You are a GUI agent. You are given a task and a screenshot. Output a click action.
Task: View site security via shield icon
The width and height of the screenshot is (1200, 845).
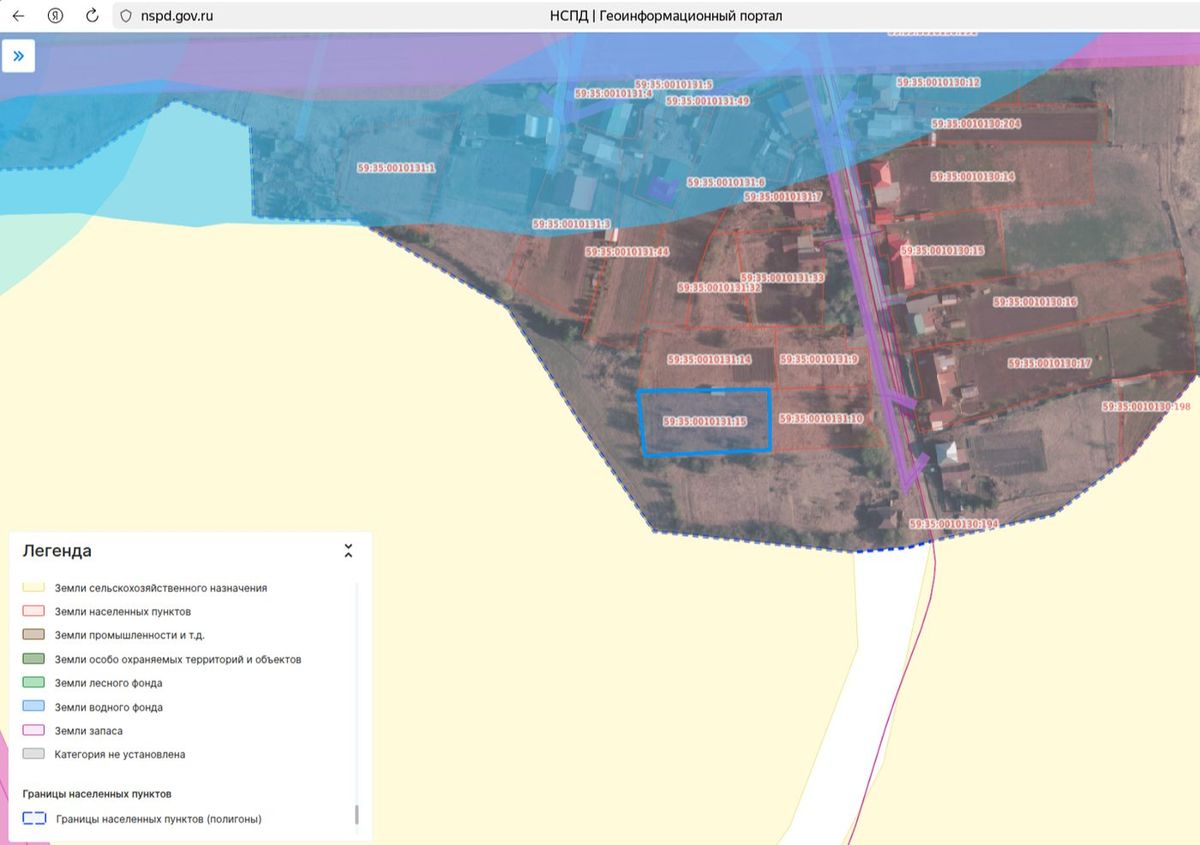pos(125,16)
